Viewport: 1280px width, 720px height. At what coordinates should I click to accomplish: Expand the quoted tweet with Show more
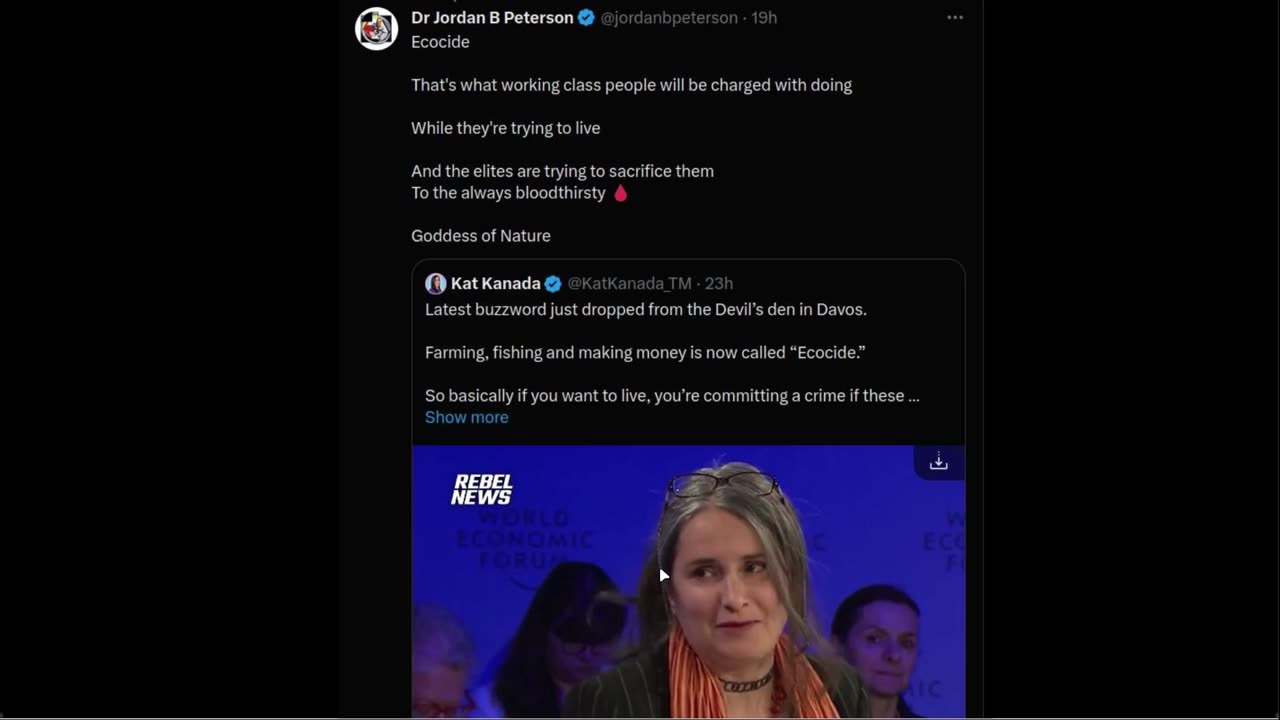tap(466, 417)
